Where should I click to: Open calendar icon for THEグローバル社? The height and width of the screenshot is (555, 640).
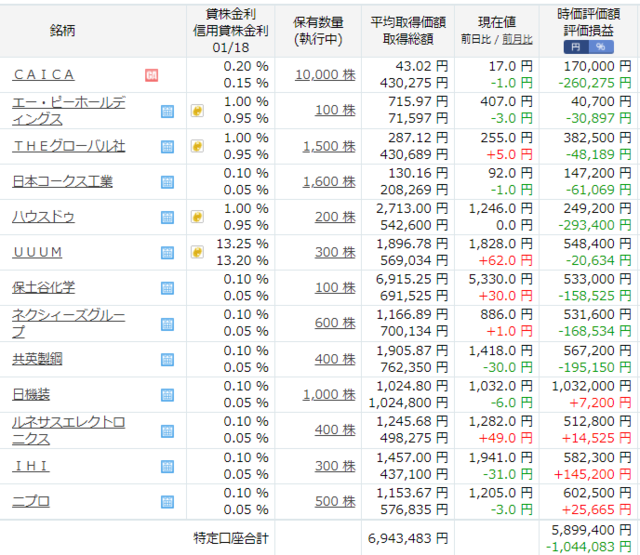167,147
